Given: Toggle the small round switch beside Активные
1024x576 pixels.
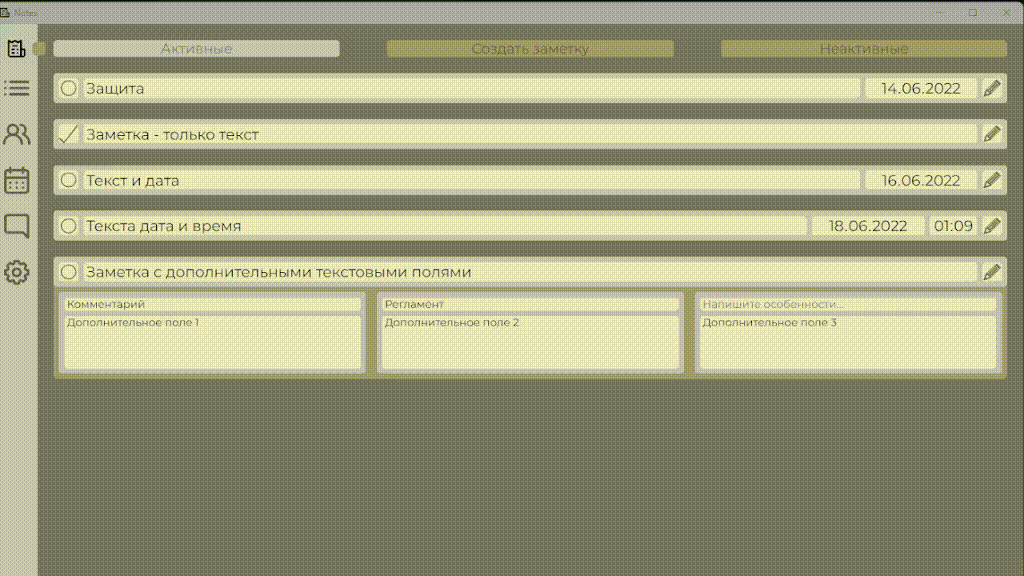Looking at the screenshot, I should coord(39,49).
